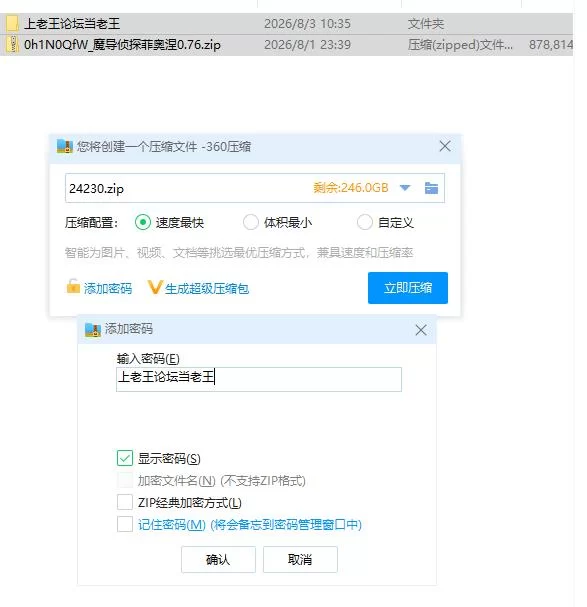Image resolution: width=587 pixels, height=607 pixels.
Task: Click the 360压缩 logo in the compress dialog title
Action: (64, 146)
